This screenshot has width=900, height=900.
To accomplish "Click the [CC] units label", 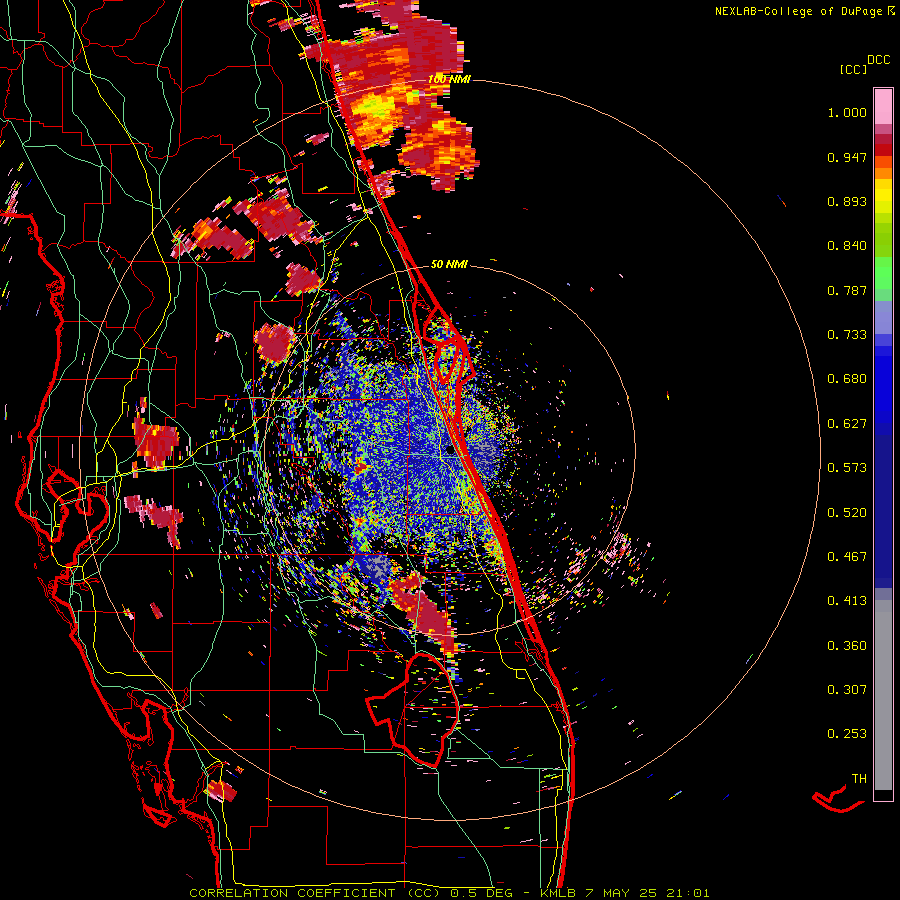I will 853,69.
